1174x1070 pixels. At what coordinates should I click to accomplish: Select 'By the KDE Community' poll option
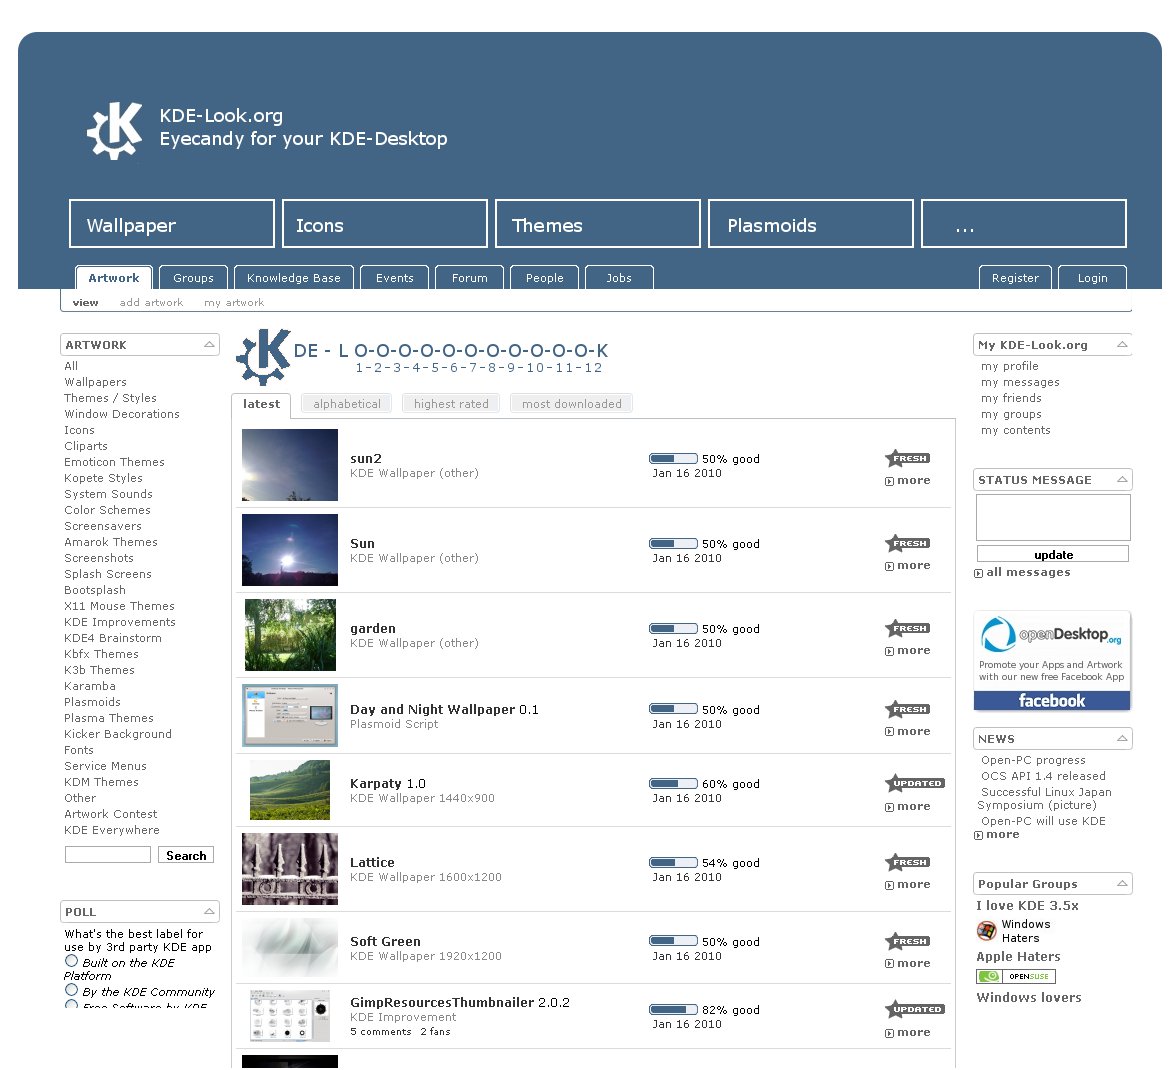pyautogui.click(x=71, y=990)
